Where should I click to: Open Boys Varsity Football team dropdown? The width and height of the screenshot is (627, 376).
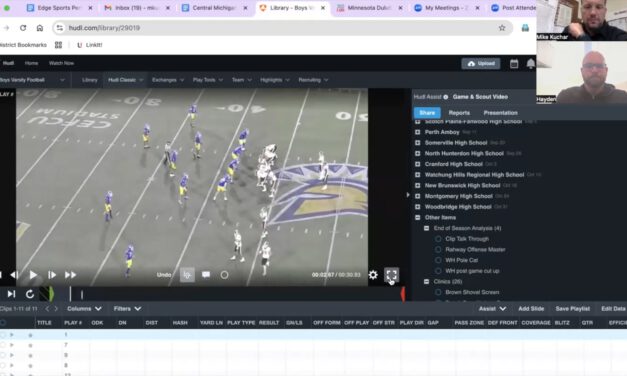pyautogui.click(x=32, y=80)
